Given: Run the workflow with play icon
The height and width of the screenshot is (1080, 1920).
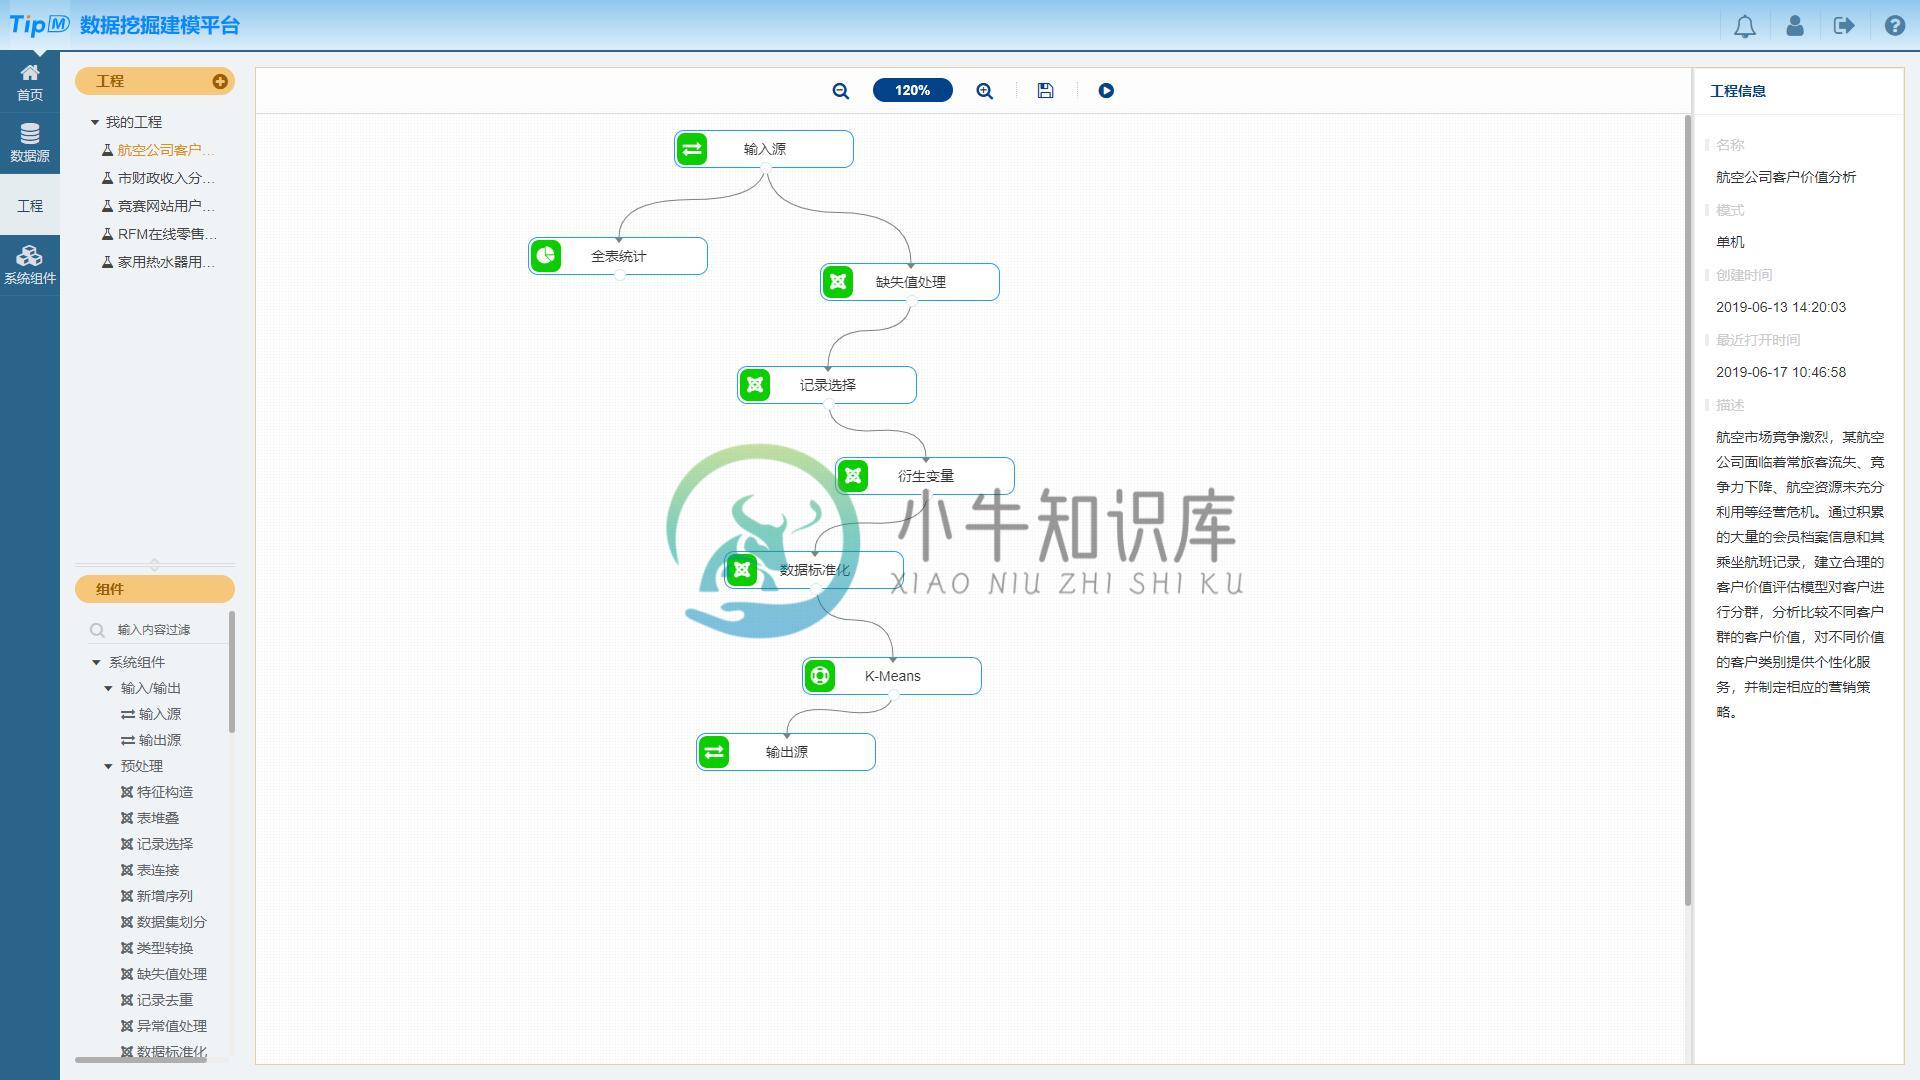Looking at the screenshot, I should [1106, 91].
